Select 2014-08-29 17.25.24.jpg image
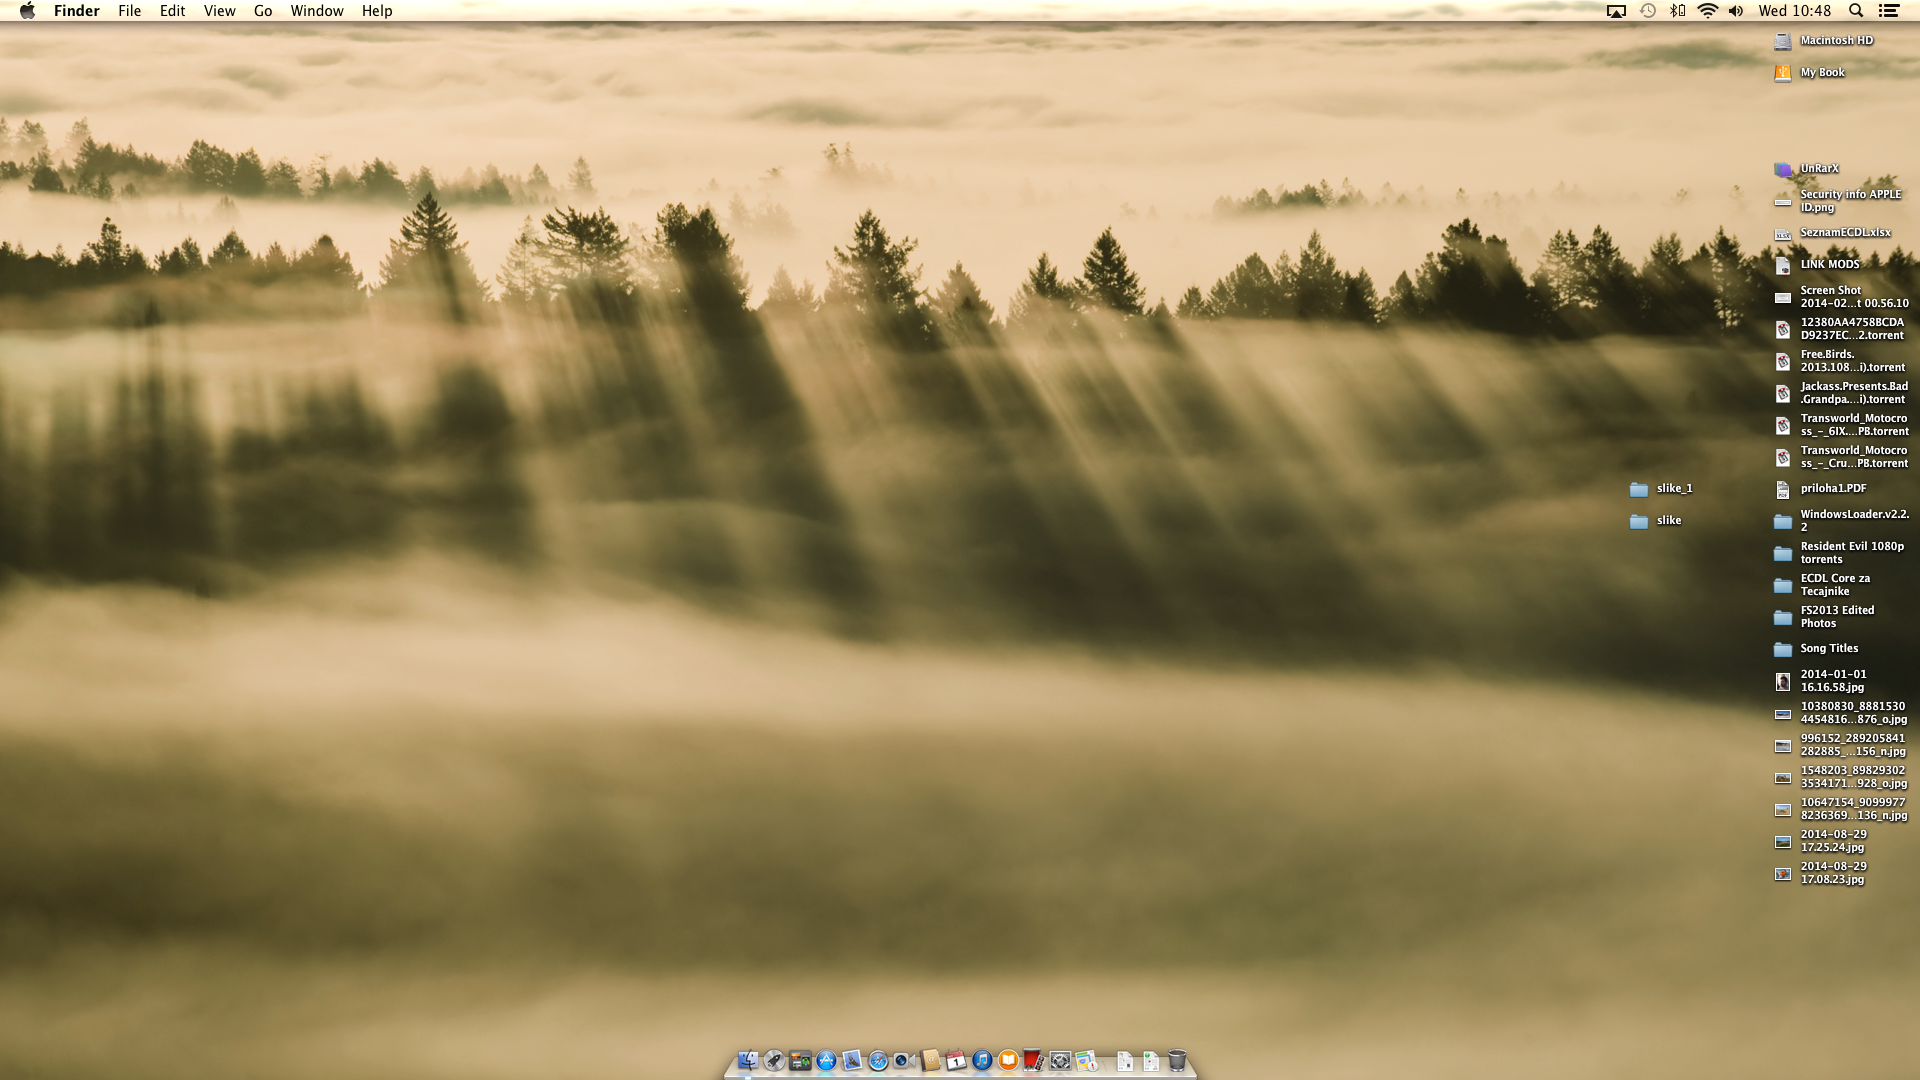Viewport: 1920px width, 1080px height. point(1821,841)
